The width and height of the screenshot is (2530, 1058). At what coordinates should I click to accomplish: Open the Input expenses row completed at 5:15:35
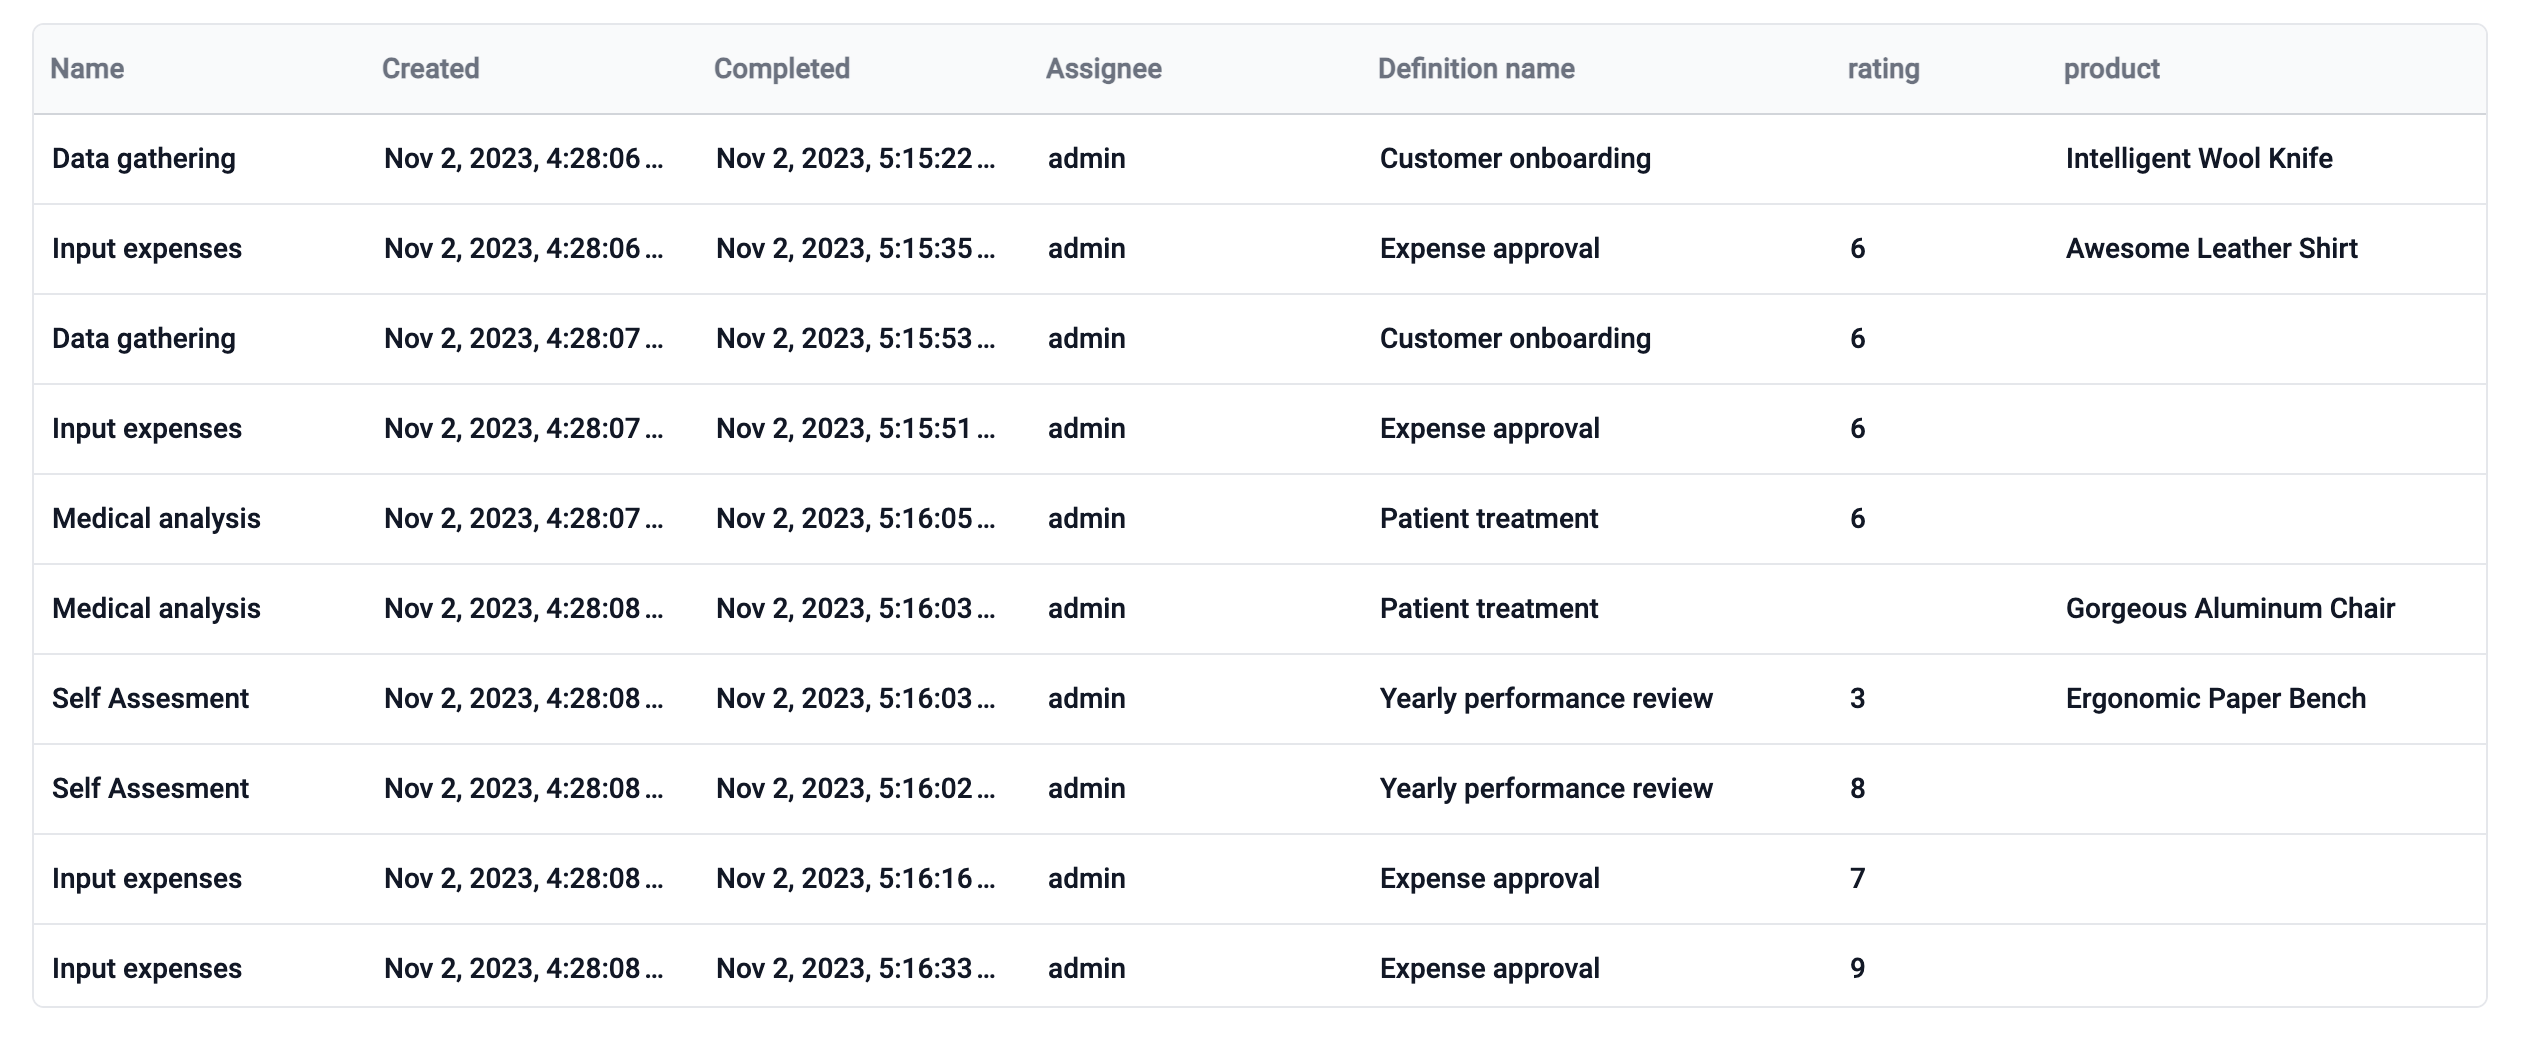click(x=147, y=248)
